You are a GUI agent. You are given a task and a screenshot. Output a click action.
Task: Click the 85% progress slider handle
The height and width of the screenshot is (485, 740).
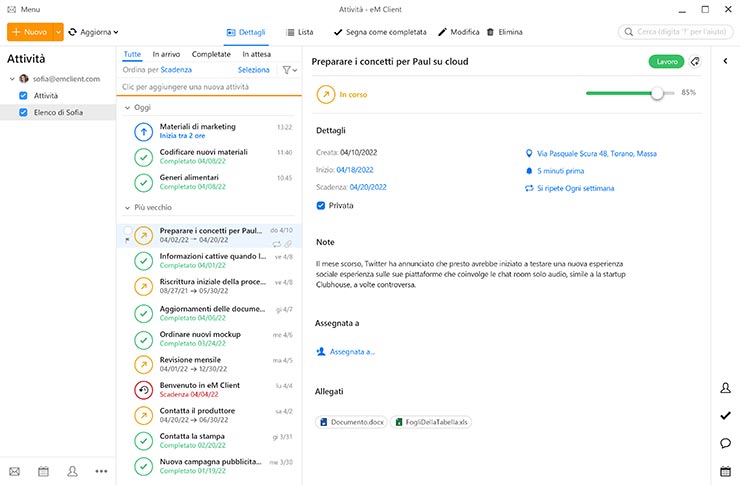tap(657, 93)
